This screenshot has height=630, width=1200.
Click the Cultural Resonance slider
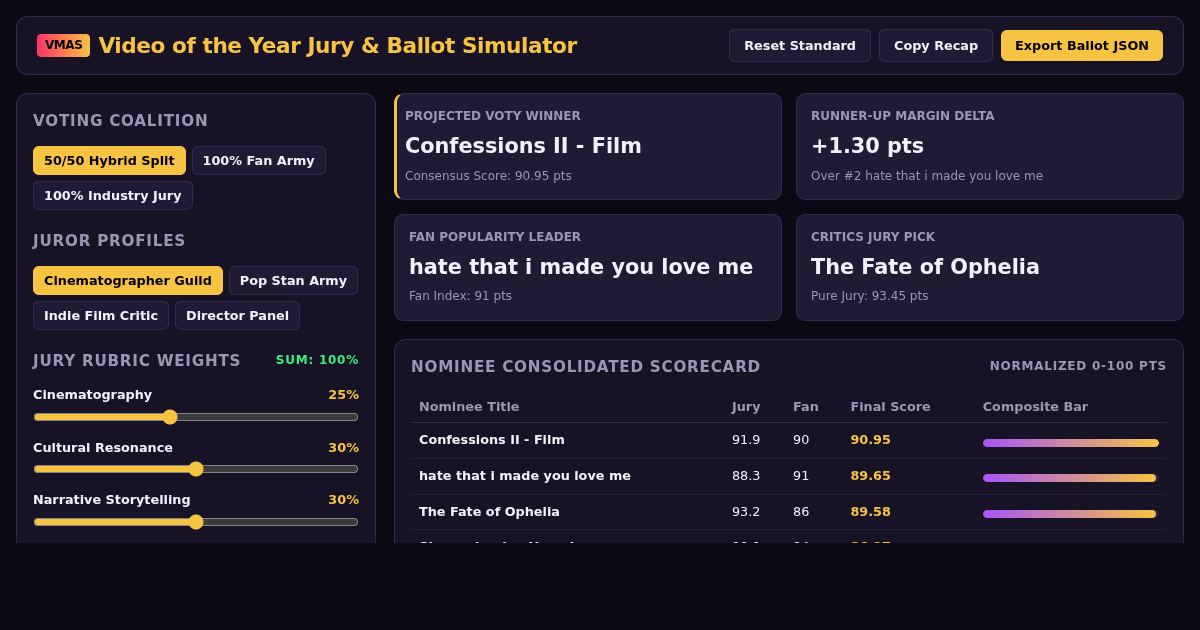tap(196, 469)
